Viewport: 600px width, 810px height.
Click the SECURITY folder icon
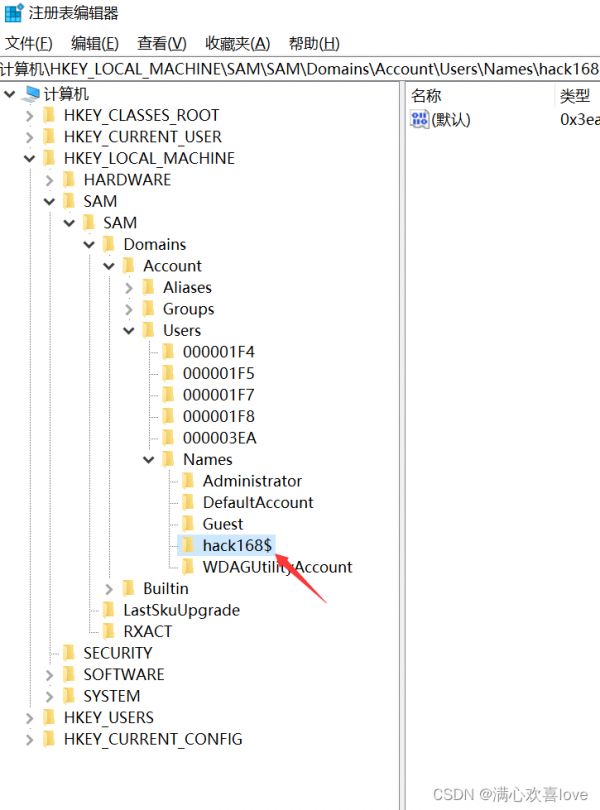[x=68, y=653]
